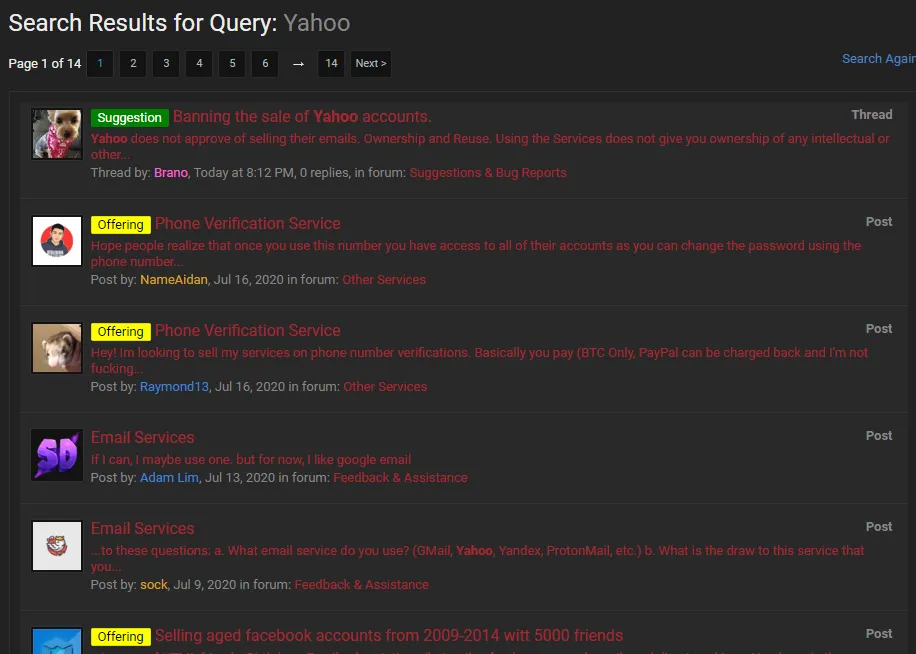Open Suggestions & Bug Reports forum link
The image size is (916, 654).
tap(488, 173)
